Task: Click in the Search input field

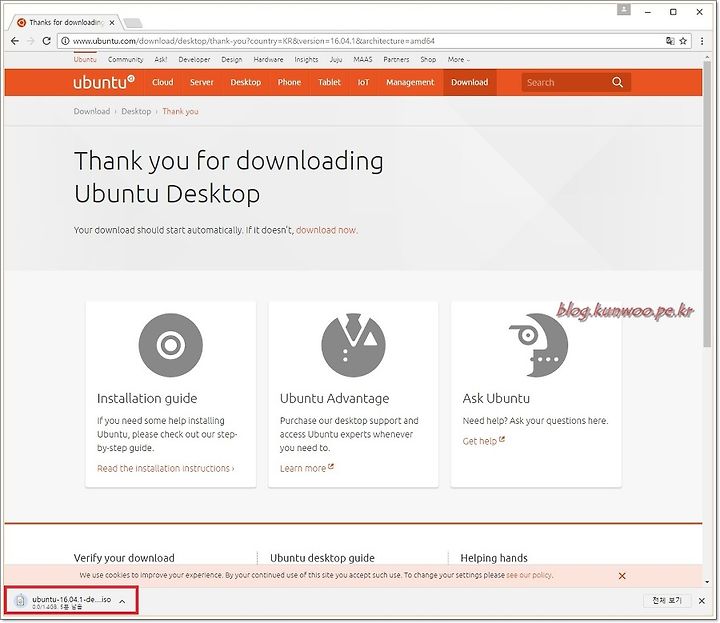Action: pos(567,82)
